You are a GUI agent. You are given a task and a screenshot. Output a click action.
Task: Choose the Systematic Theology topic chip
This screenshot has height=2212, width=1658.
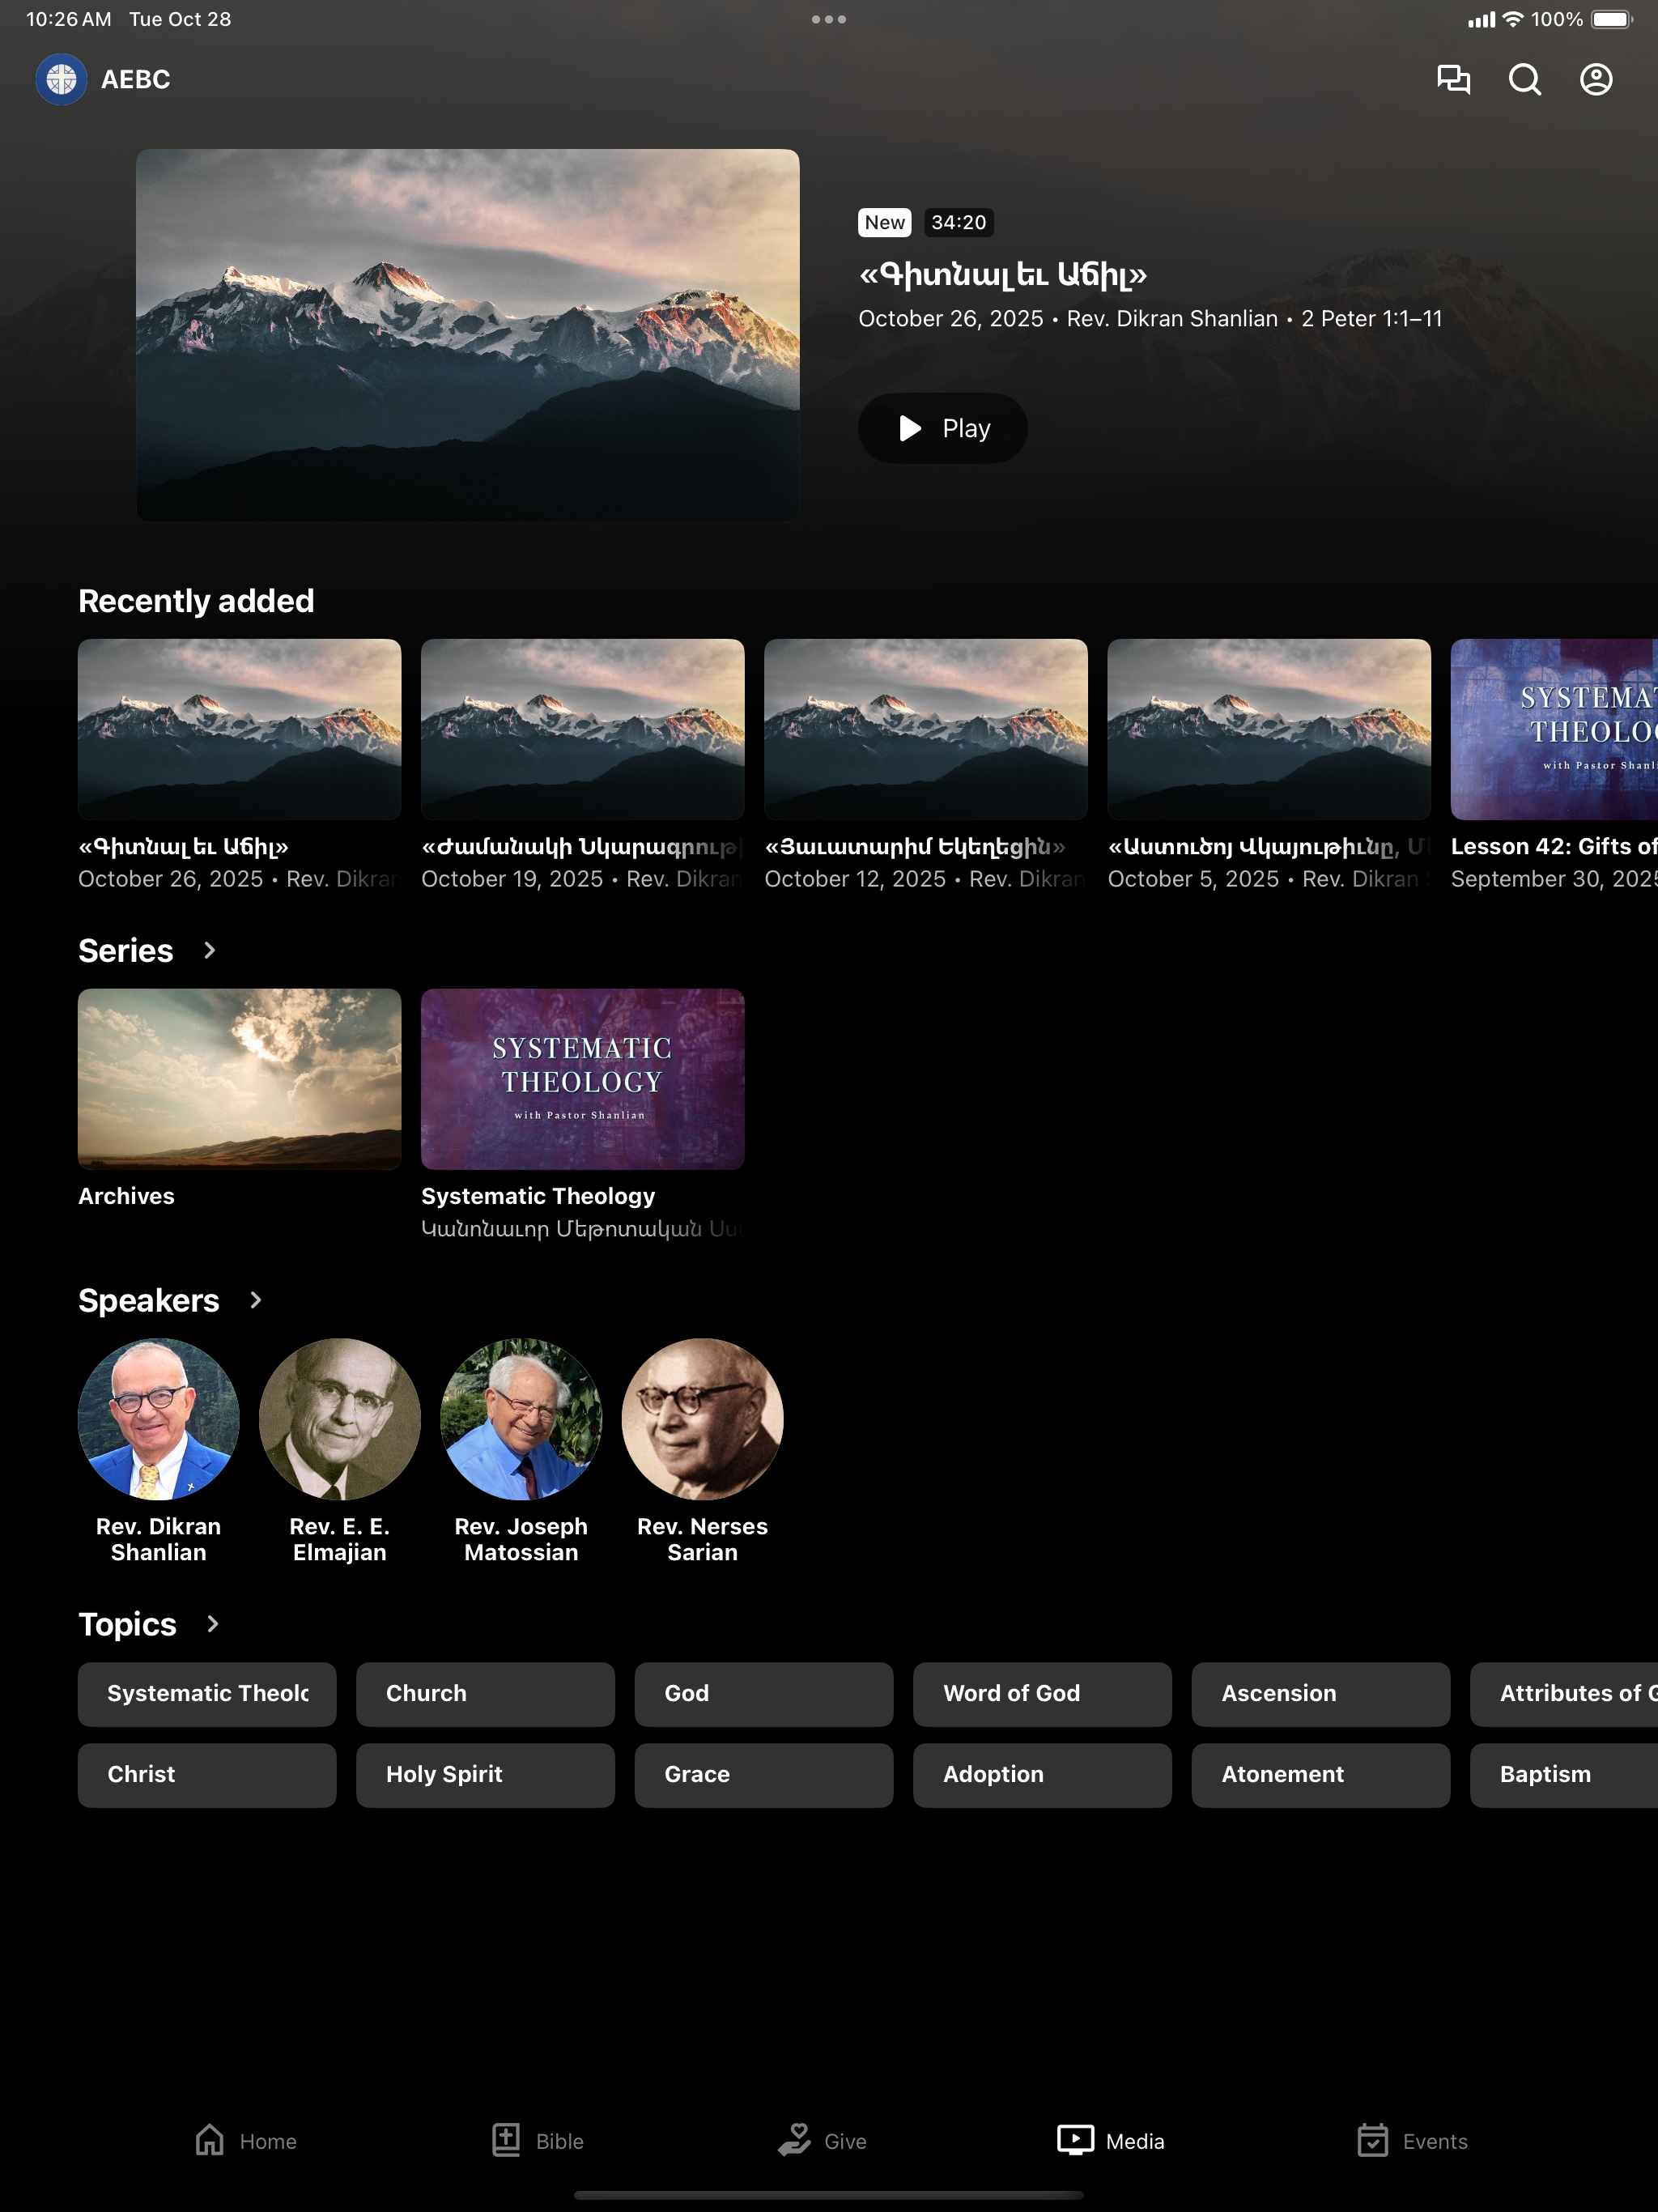click(x=207, y=1694)
